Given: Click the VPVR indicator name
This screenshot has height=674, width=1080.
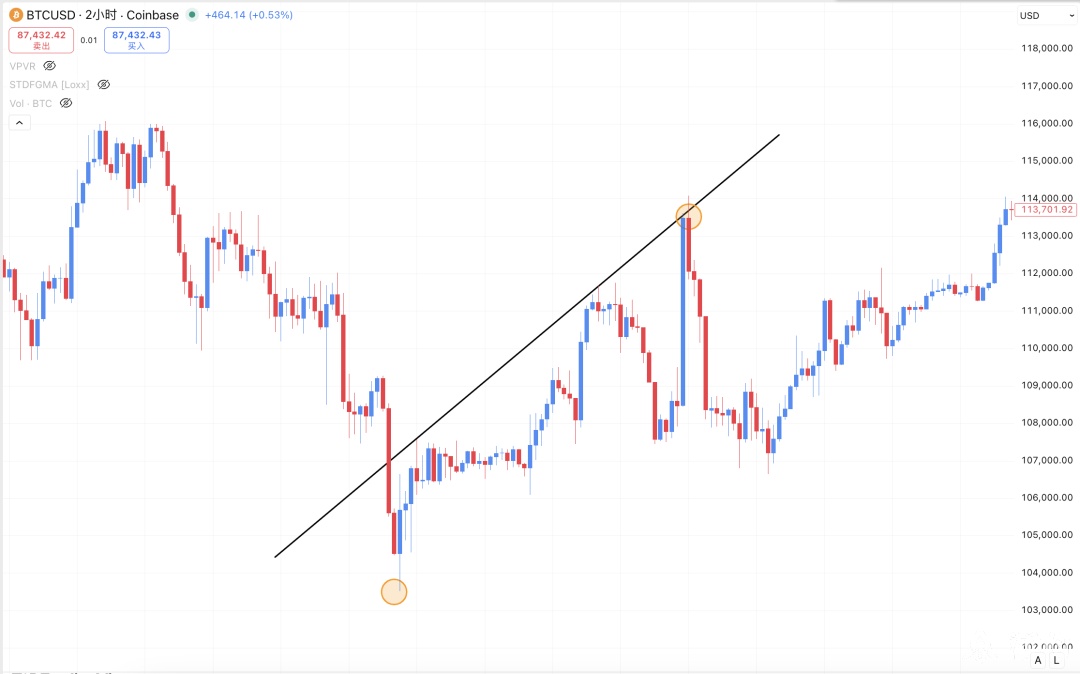Looking at the screenshot, I should [x=22, y=66].
